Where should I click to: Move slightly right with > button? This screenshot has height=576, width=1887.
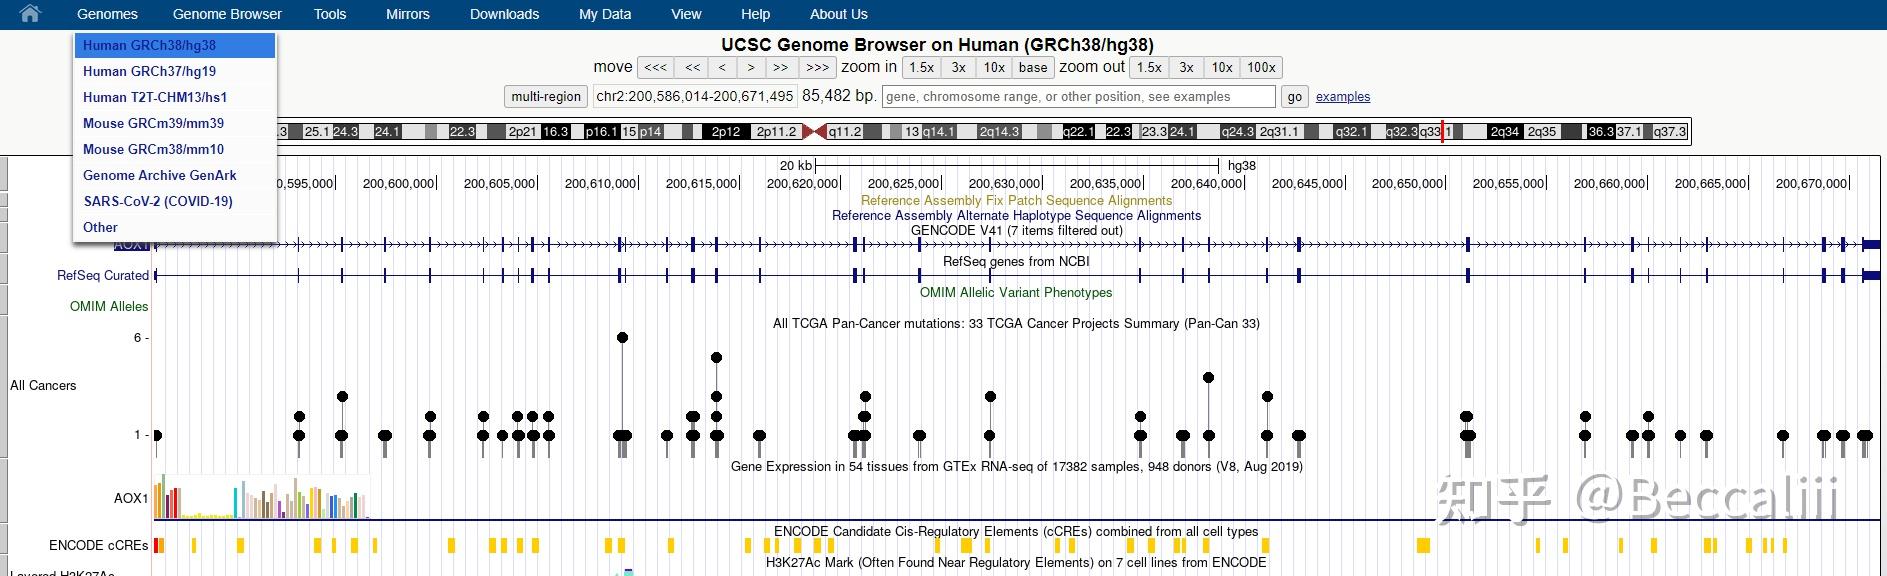751,67
